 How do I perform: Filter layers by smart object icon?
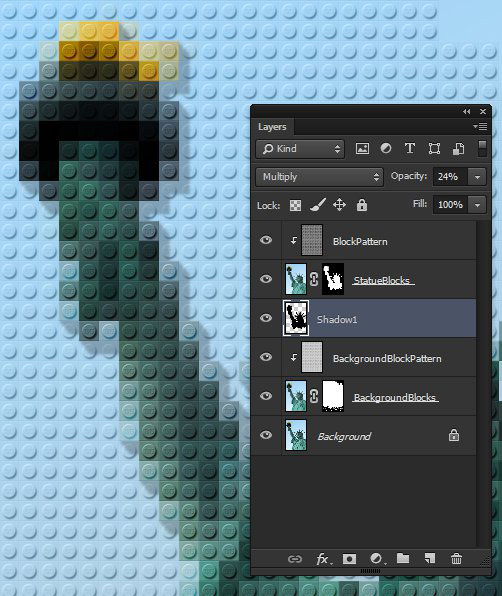[x=458, y=149]
